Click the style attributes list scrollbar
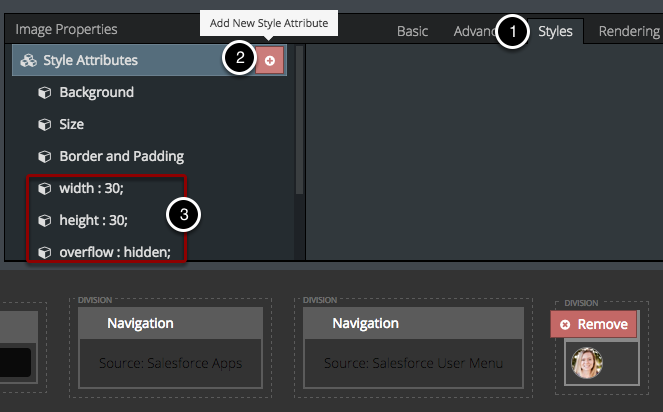 299,130
